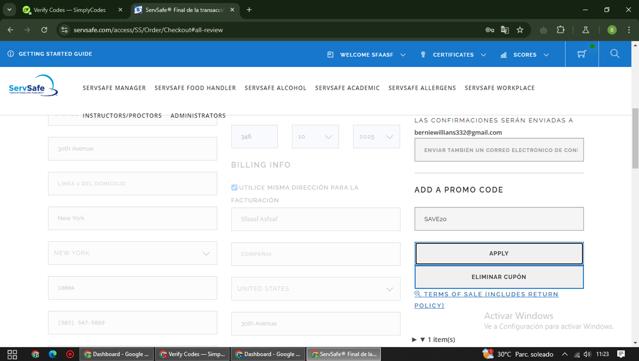Image resolution: width=639 pixels, height=361 pixels.
Task: Click the ServSafe logo
Action: coord(33,86)
